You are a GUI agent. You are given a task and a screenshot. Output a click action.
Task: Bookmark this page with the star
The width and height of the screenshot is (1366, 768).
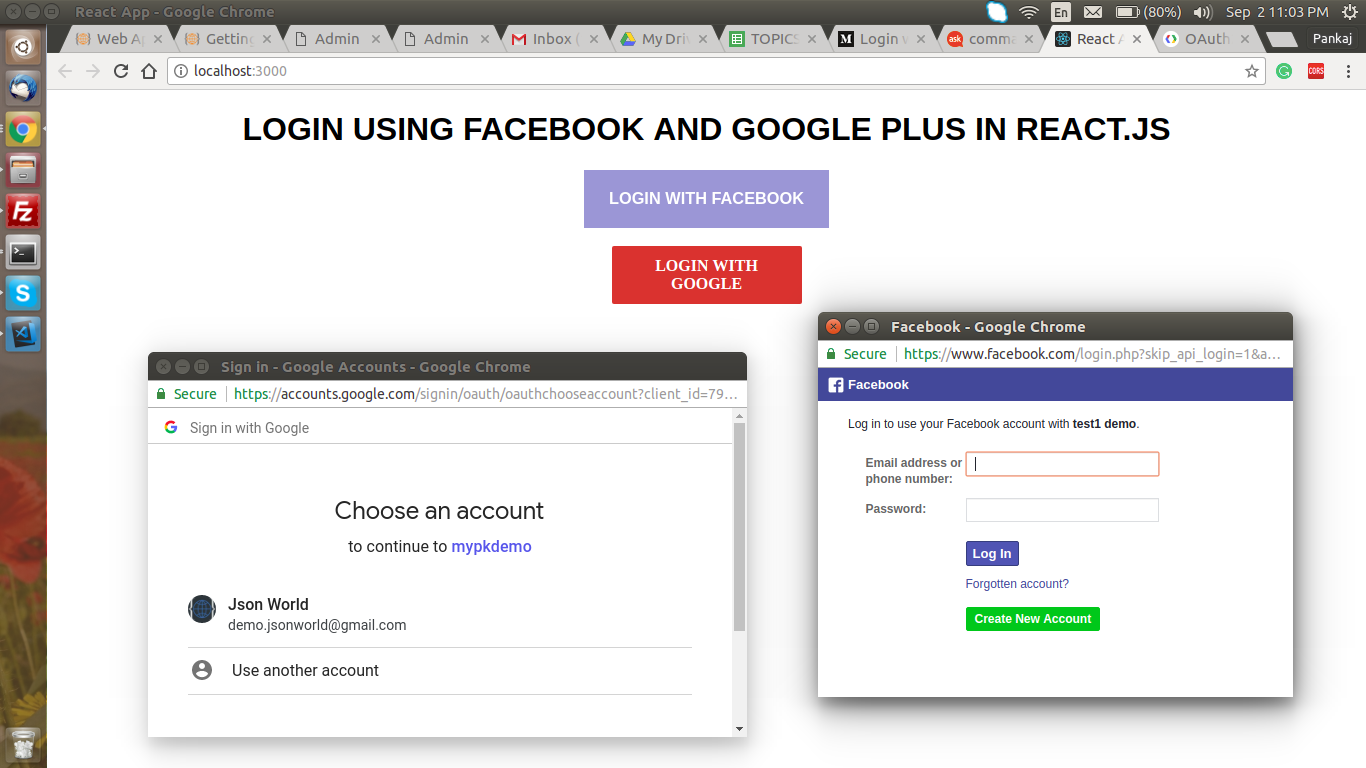pos(1251,71)
